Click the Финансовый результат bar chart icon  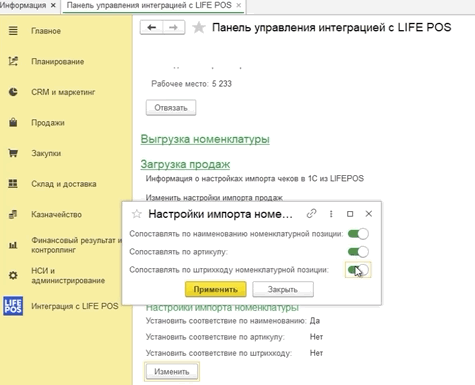click(13, 245)
